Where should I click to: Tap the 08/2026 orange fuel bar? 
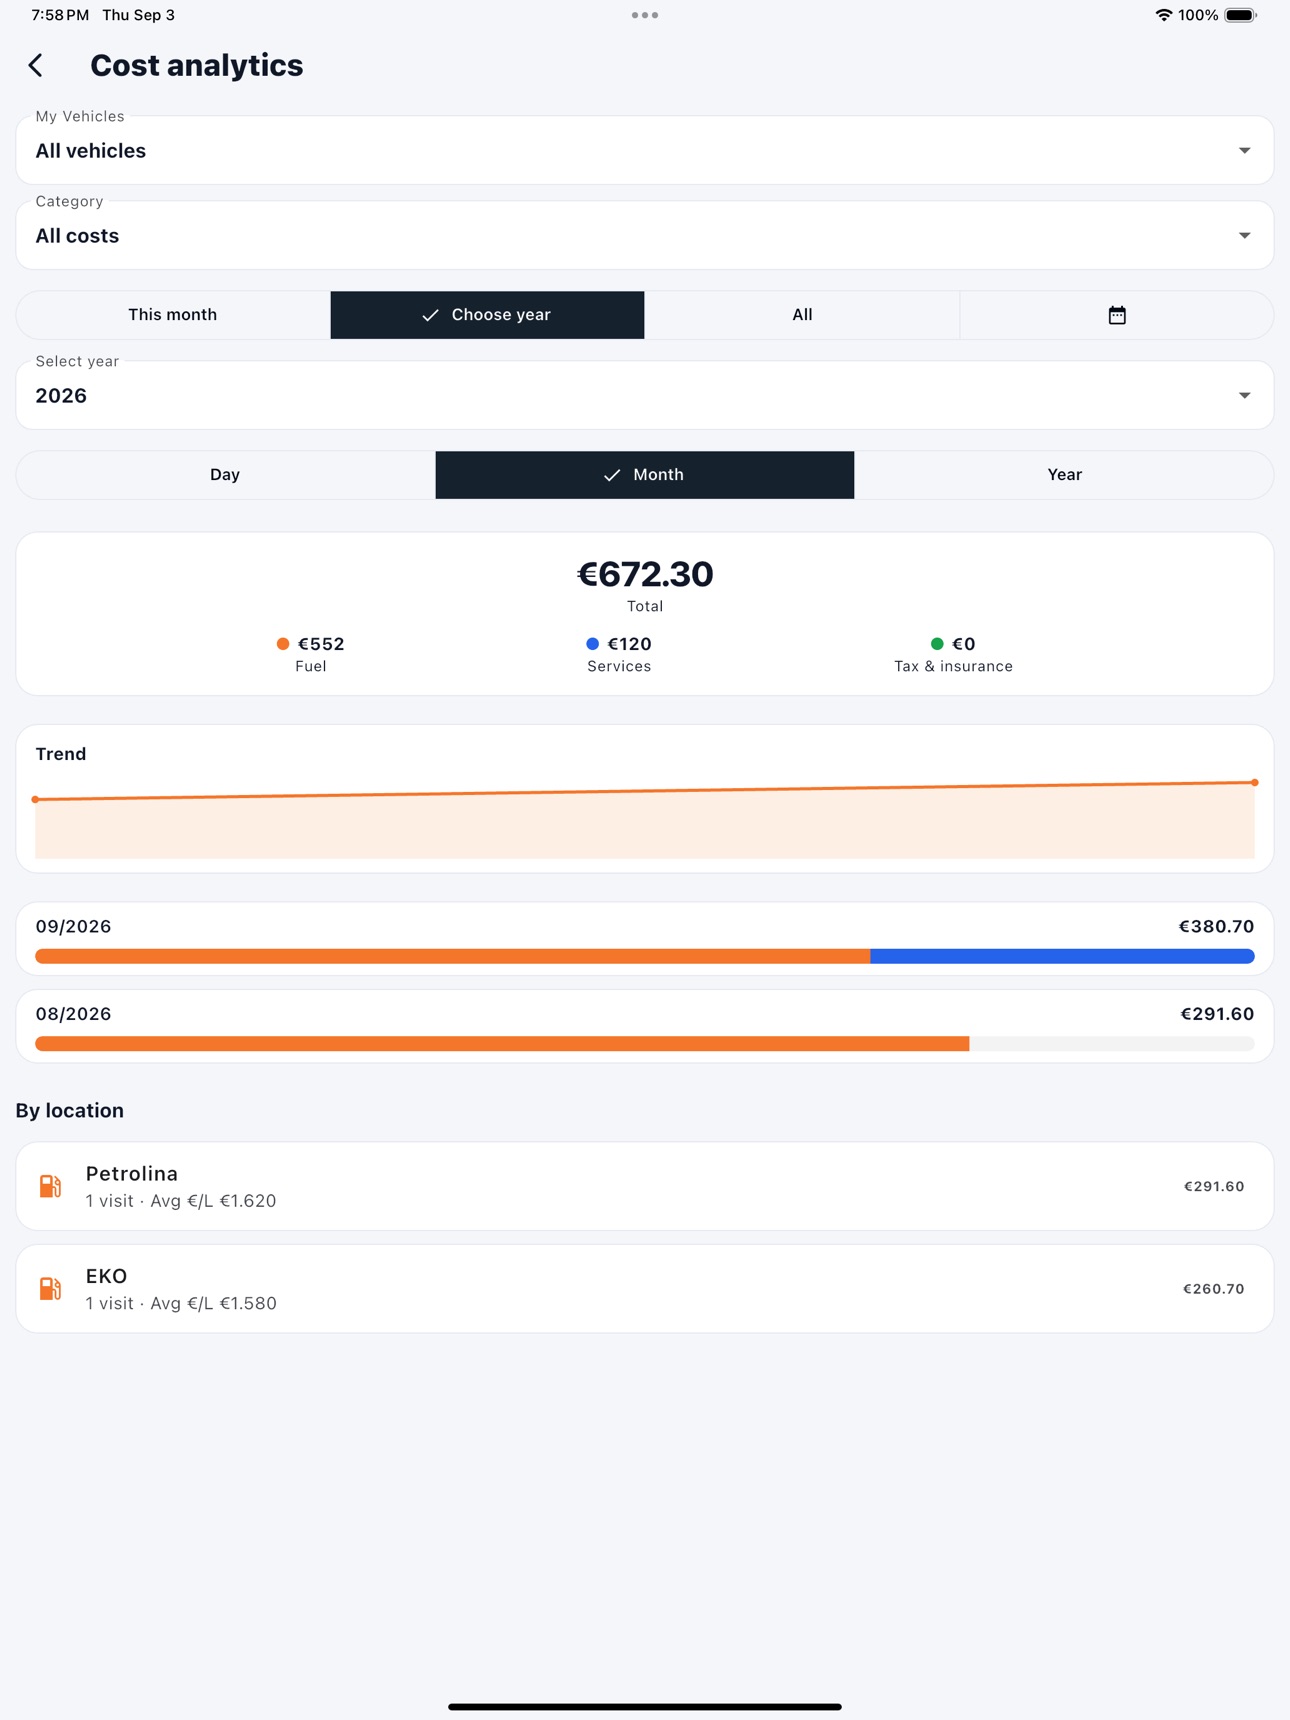[x=502, y=1044]
